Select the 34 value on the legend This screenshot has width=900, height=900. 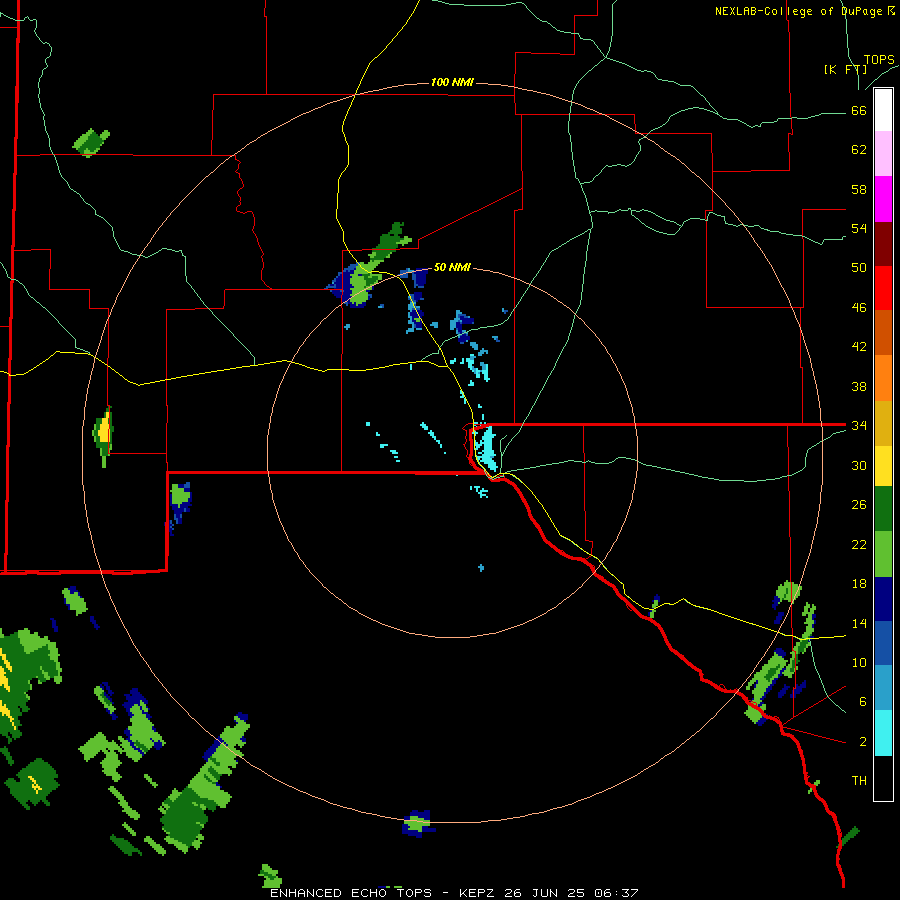[859, 426]
